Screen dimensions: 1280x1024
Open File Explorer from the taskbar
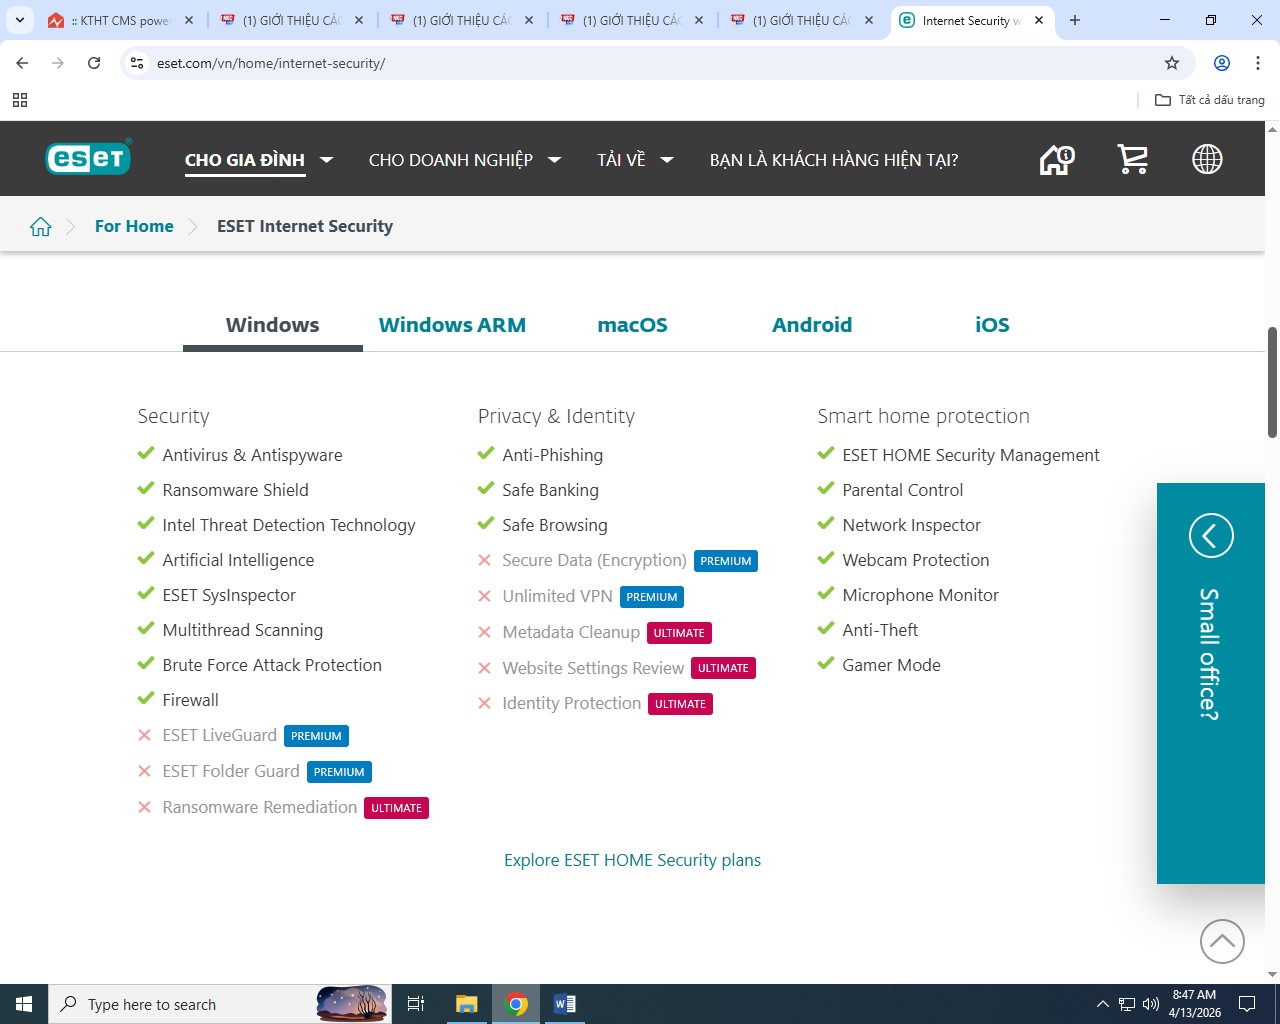click(467, 1004)
